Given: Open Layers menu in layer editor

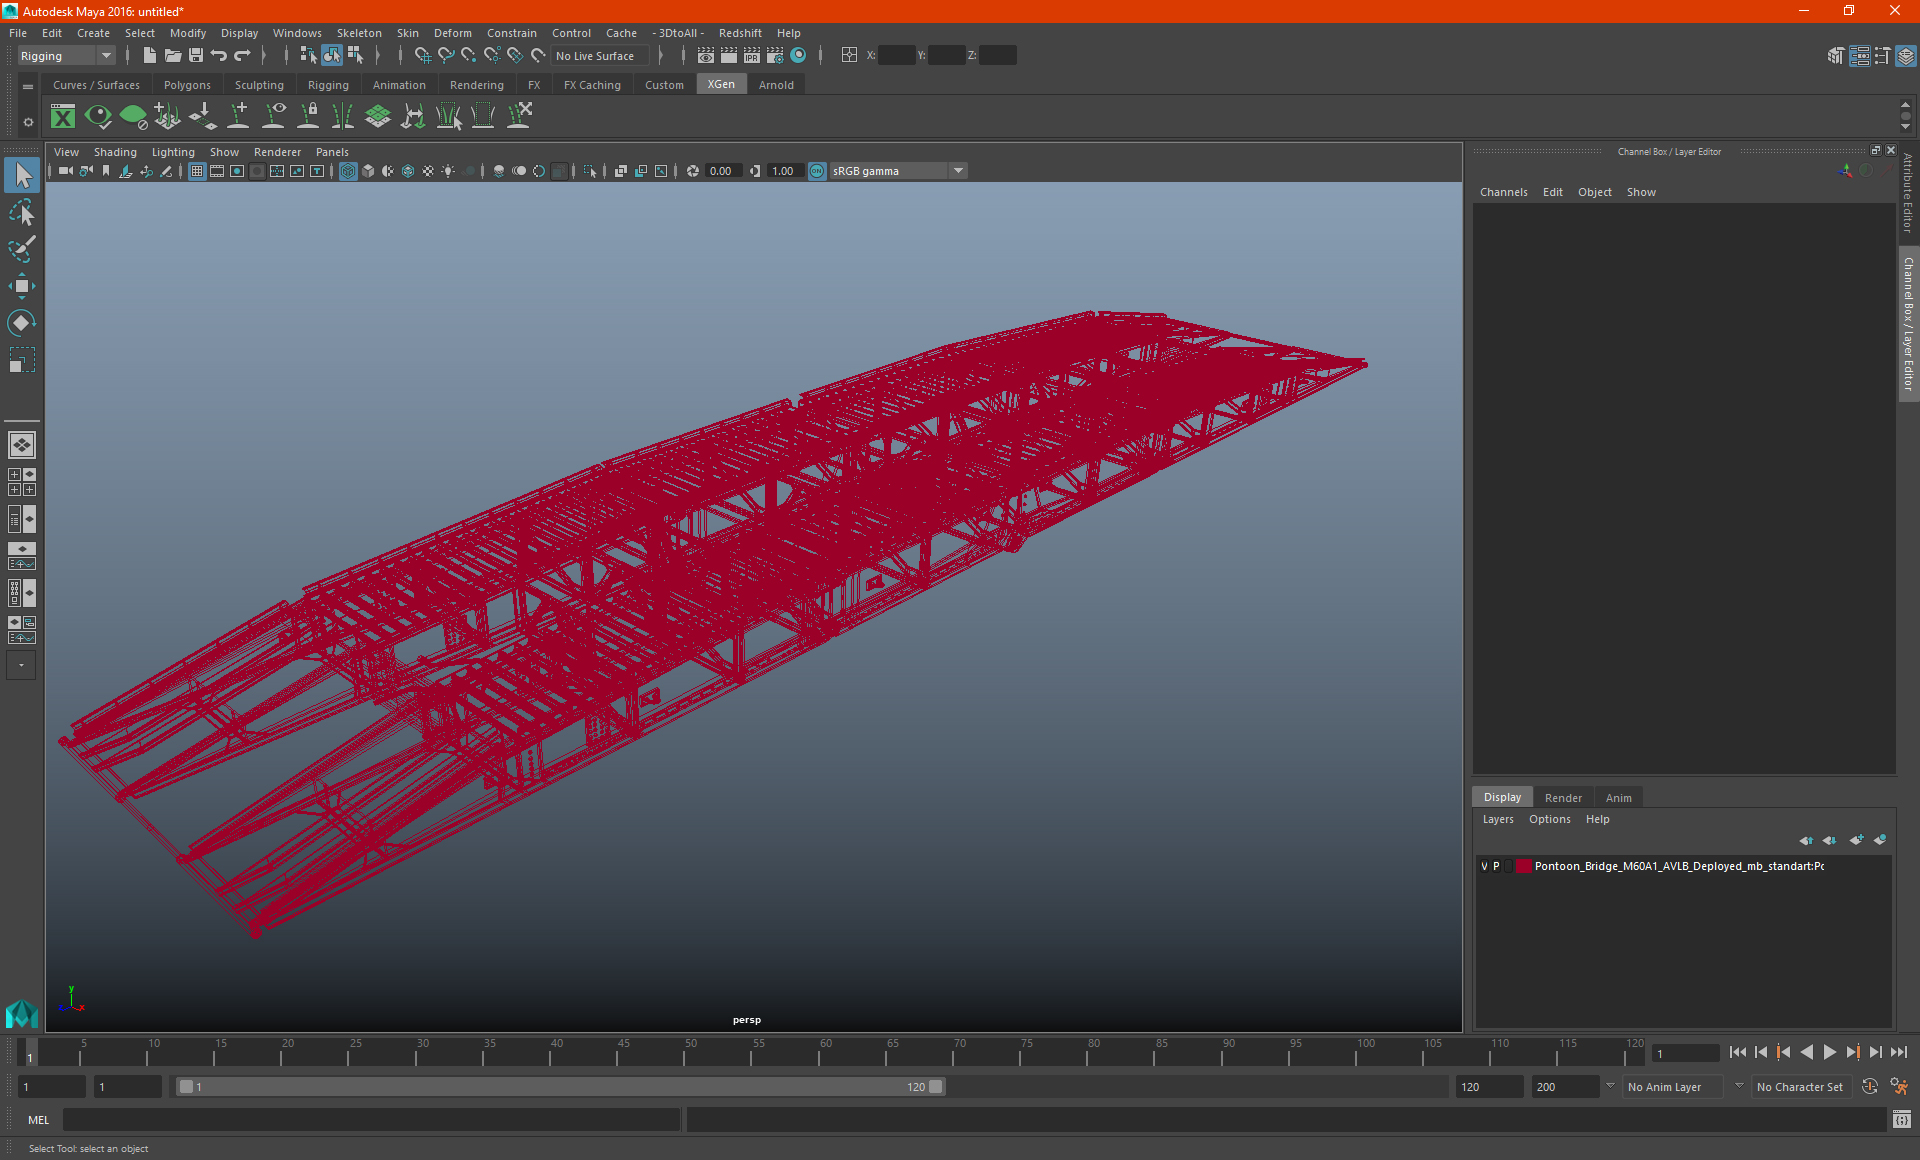Looking at the screenshot, I should pyautogui.click(x=1498, y=819).
